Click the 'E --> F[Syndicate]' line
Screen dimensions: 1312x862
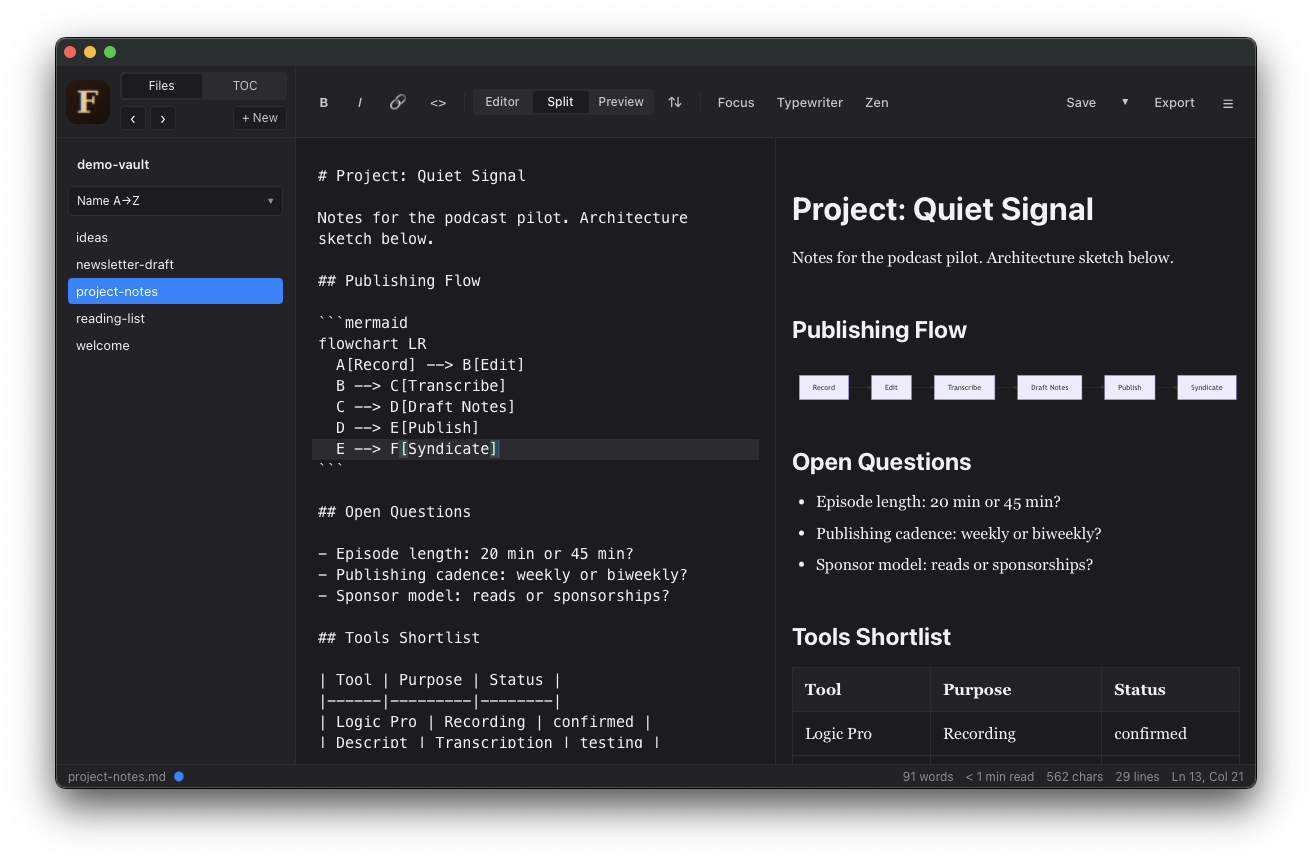pos(535,449)
